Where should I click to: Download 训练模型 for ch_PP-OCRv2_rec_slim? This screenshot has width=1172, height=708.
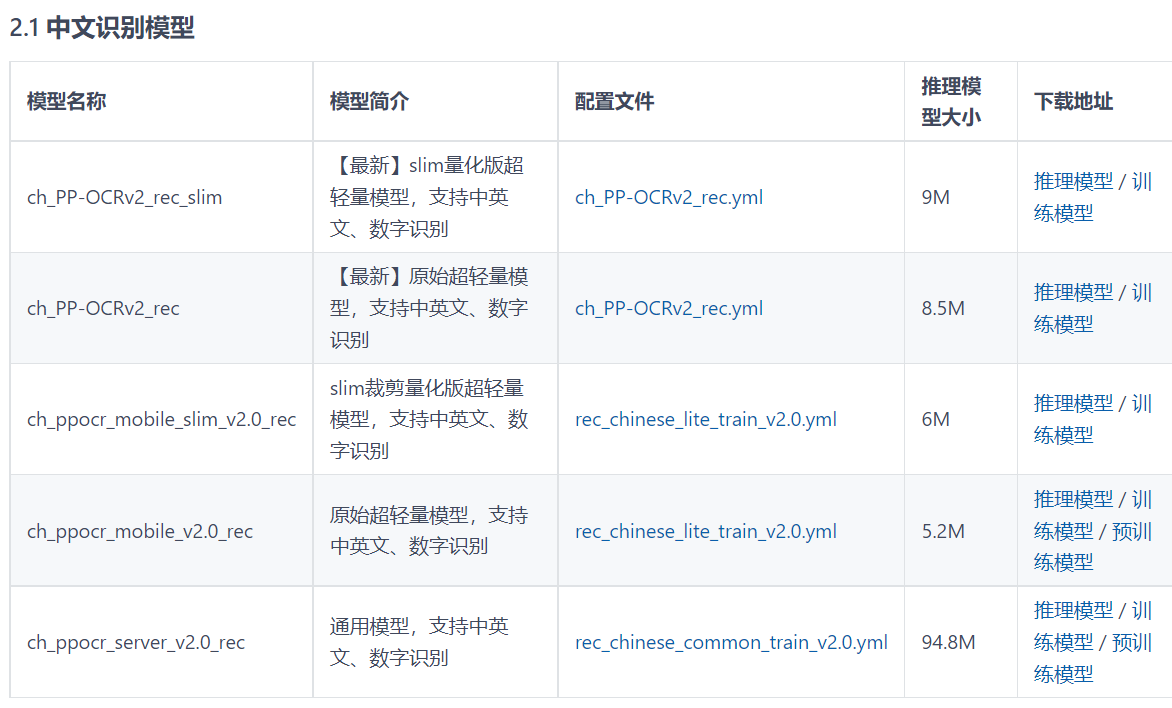click(1063, 213)
